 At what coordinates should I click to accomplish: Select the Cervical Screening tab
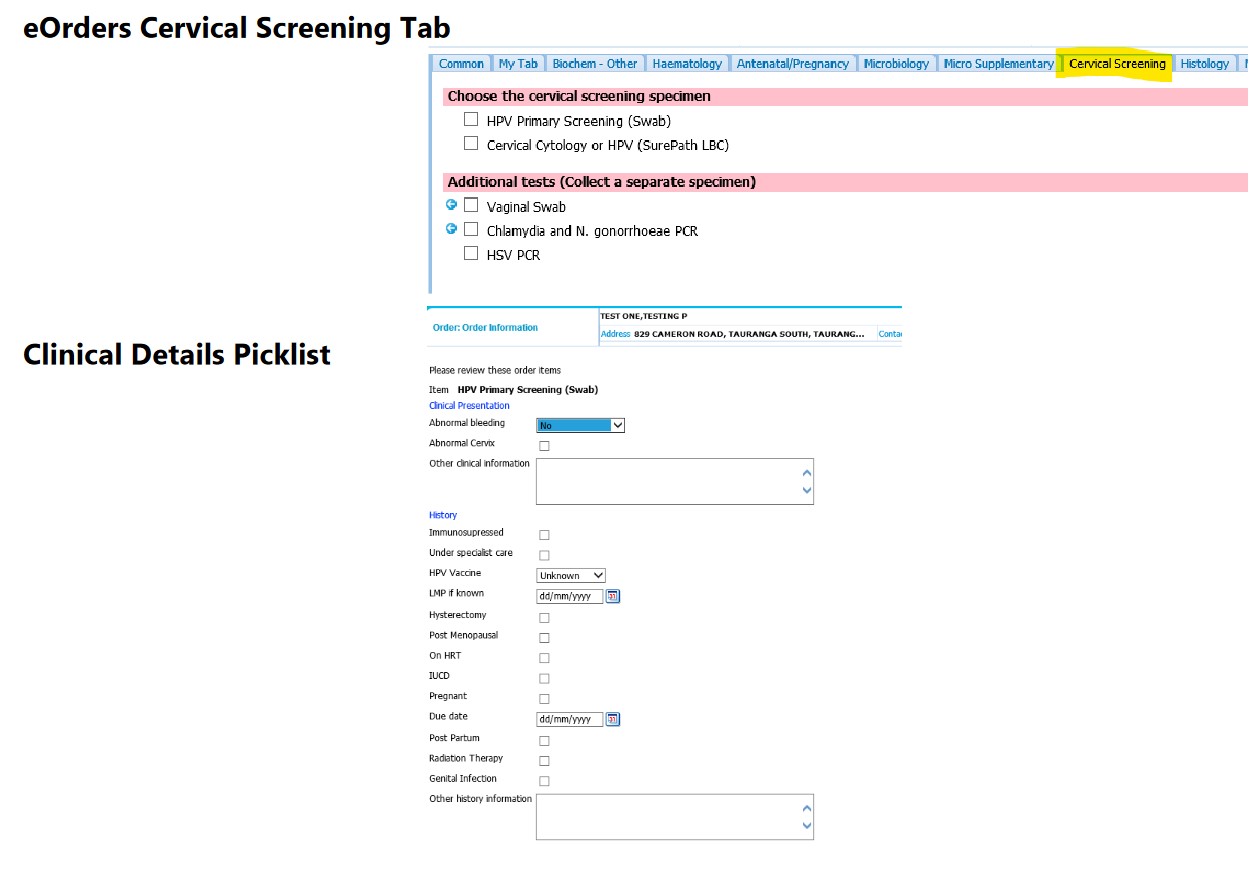1117,63
